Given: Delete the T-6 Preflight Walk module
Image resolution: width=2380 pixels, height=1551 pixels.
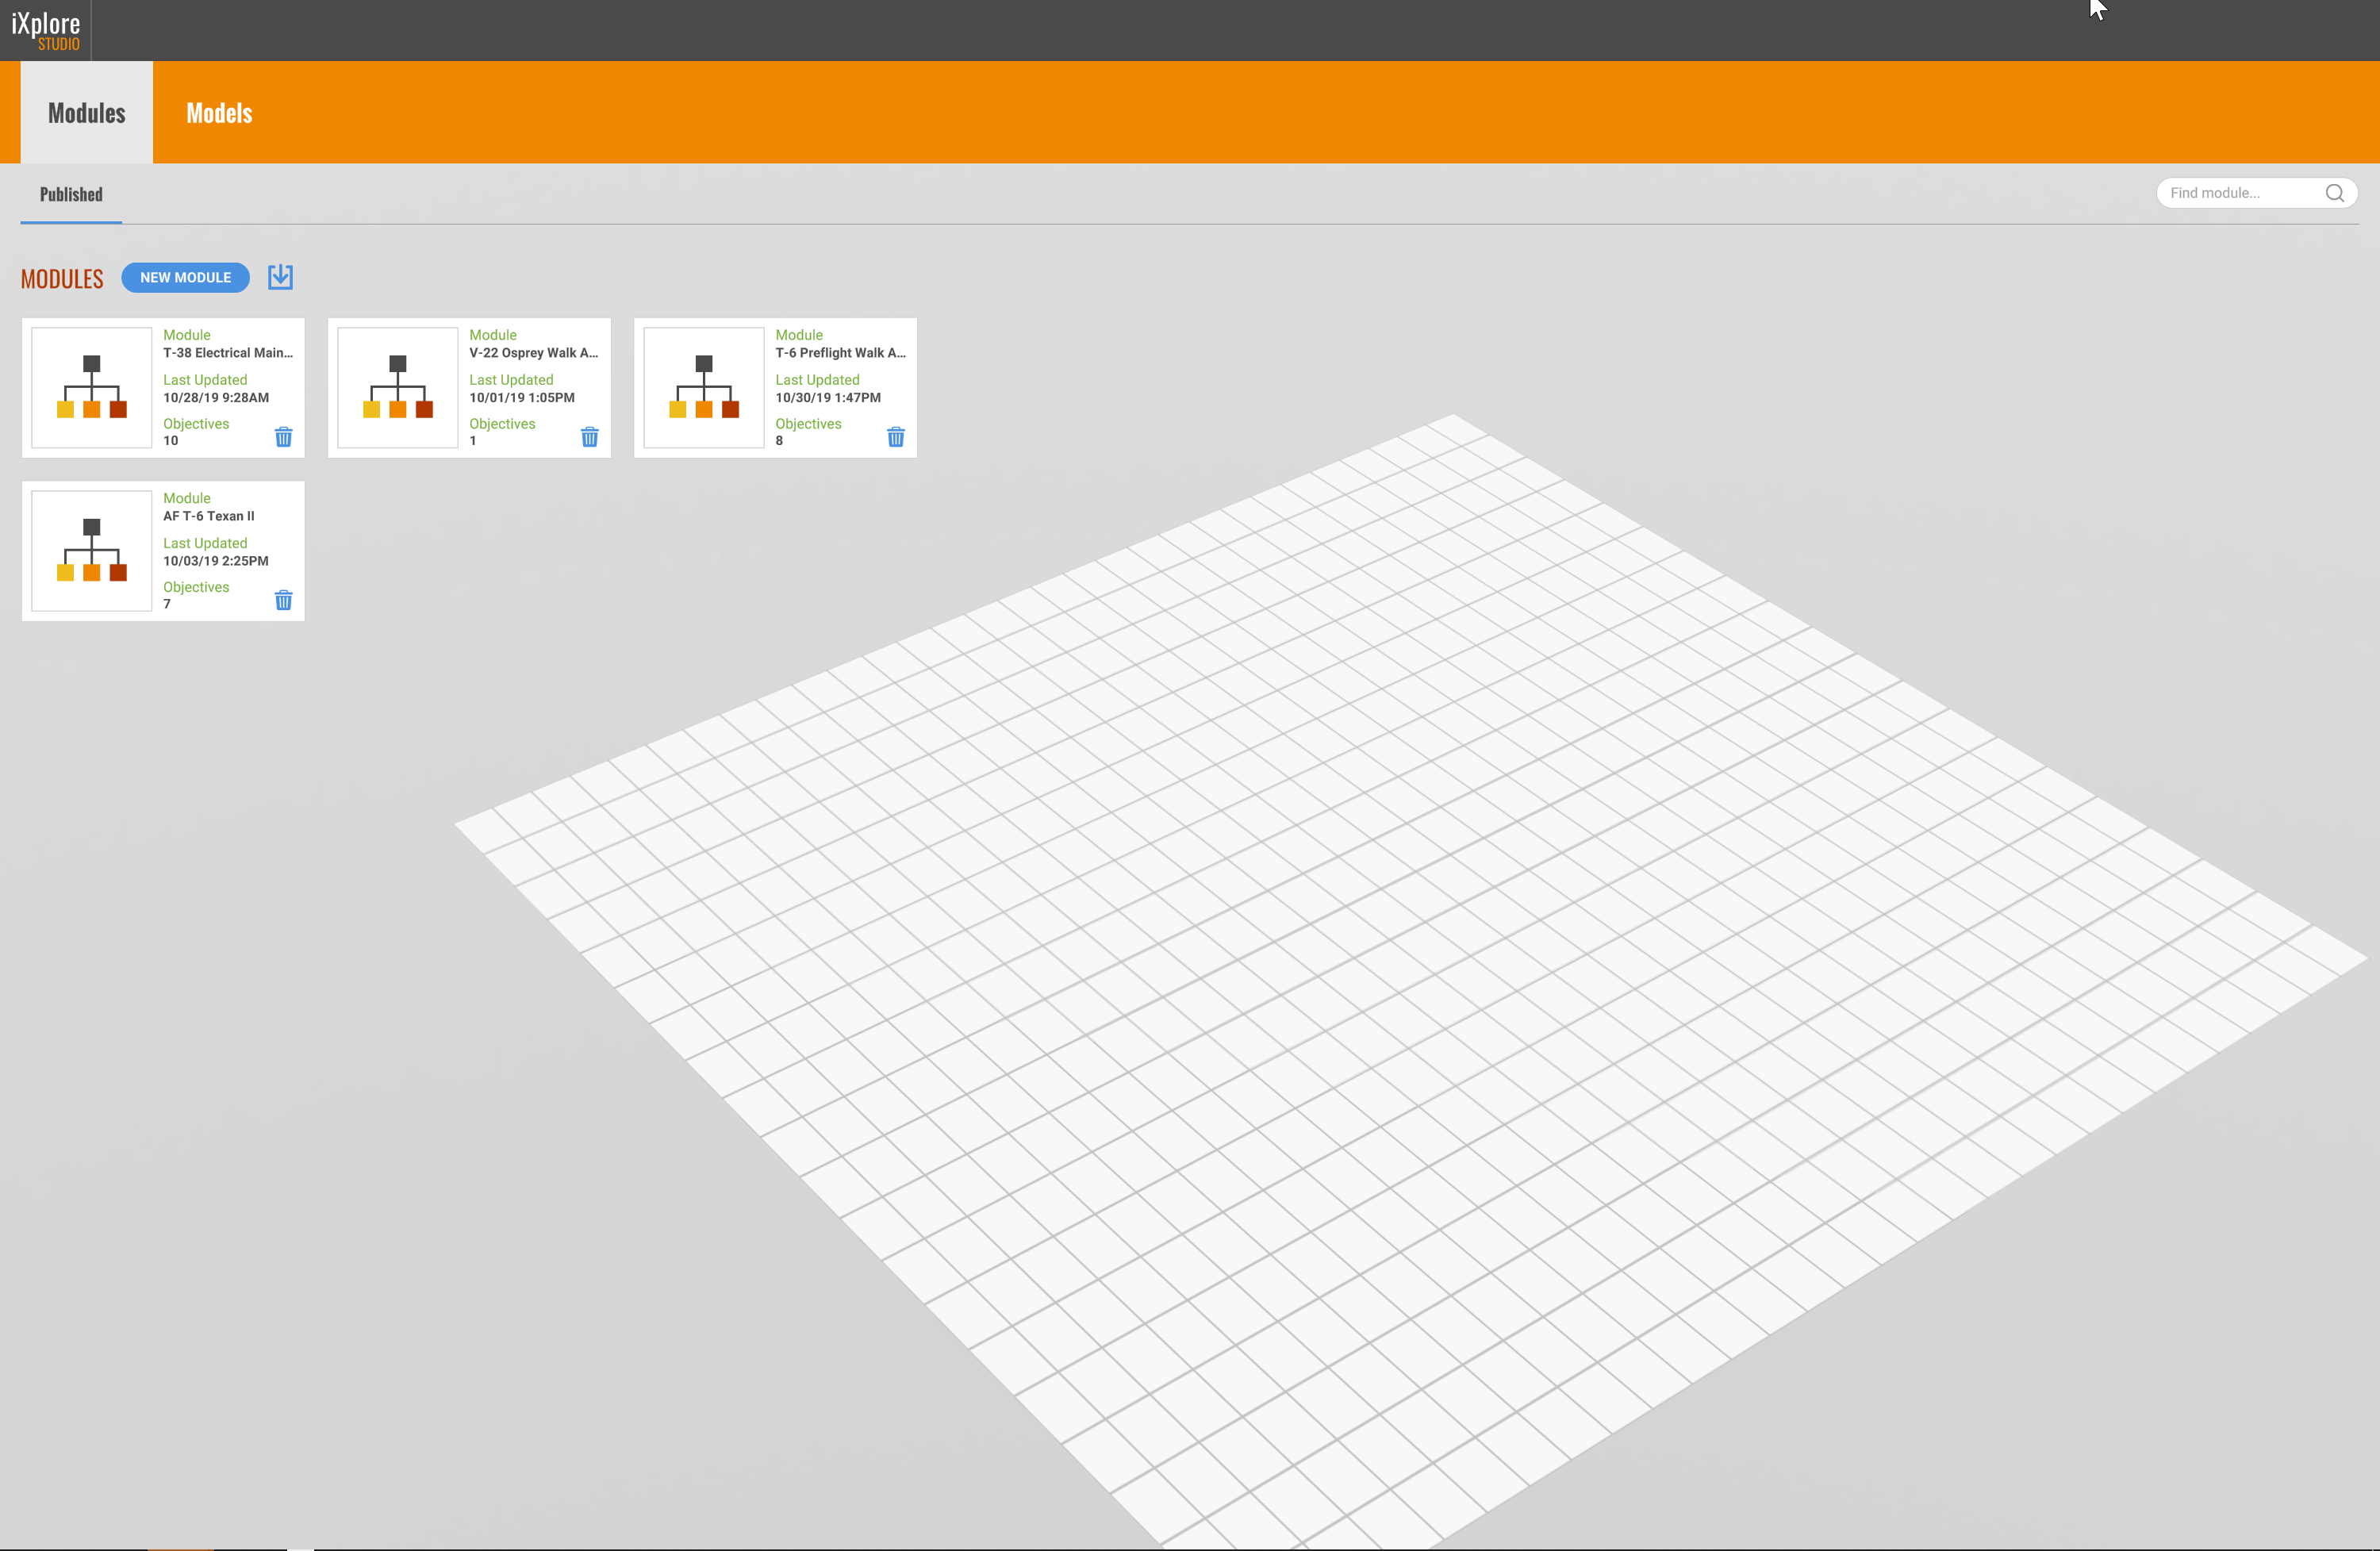Looking at the screenshot, I should (x=896, y=437).
